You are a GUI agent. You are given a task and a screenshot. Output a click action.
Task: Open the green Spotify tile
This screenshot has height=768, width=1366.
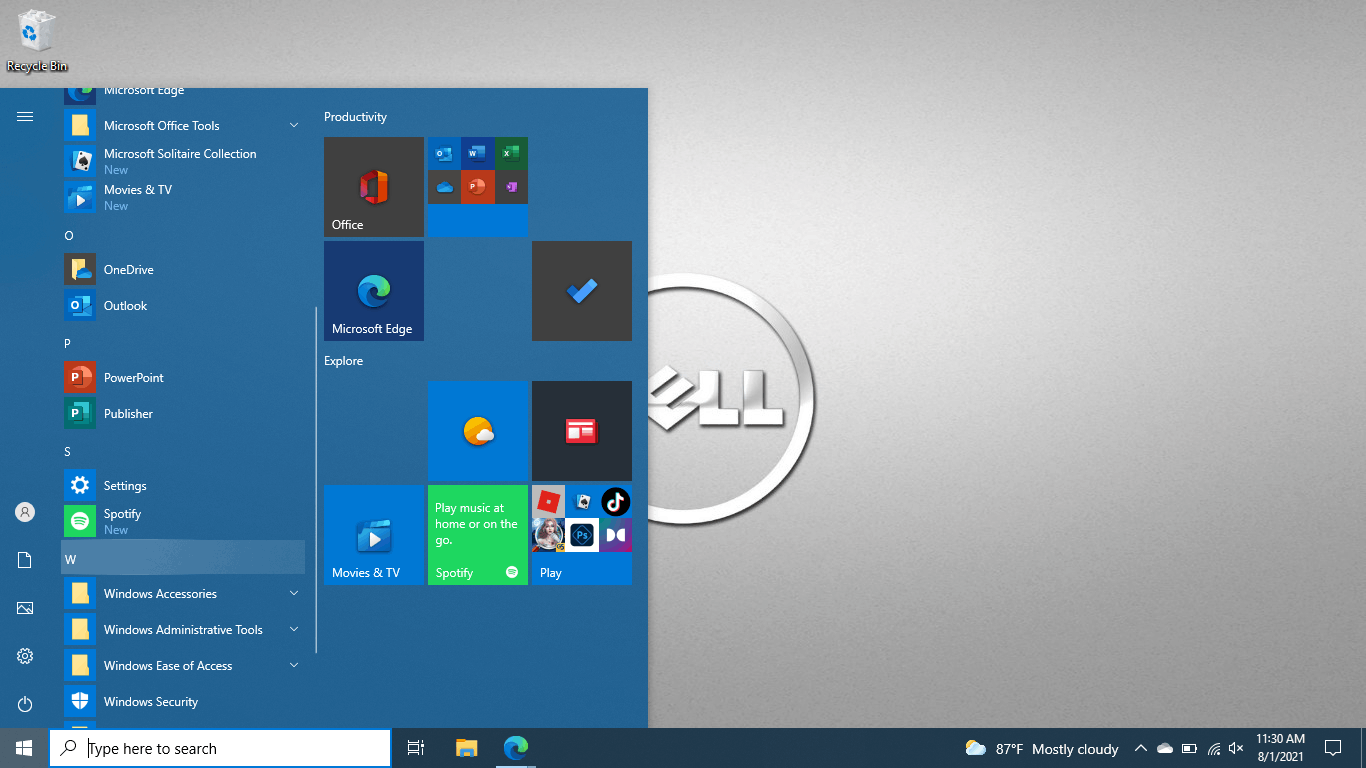(478, 535)
